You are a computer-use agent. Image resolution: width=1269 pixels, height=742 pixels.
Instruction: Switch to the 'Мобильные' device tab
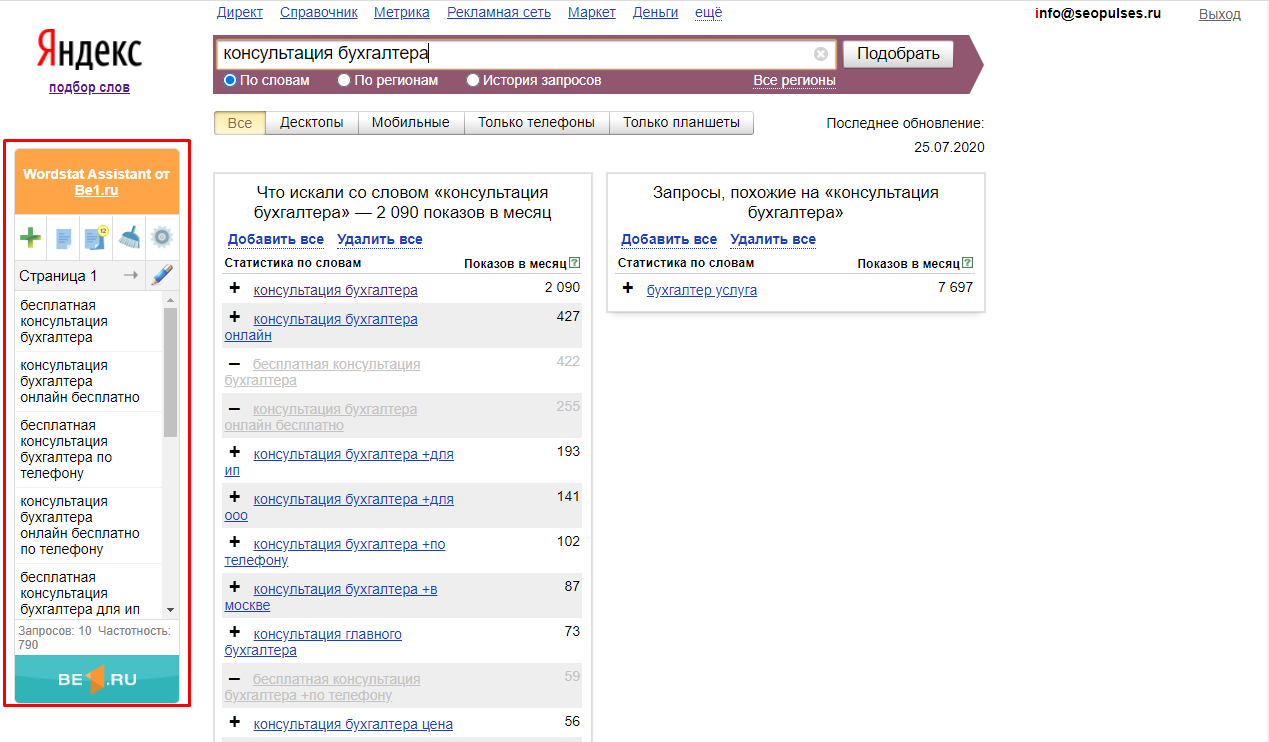tap(410, 122)
